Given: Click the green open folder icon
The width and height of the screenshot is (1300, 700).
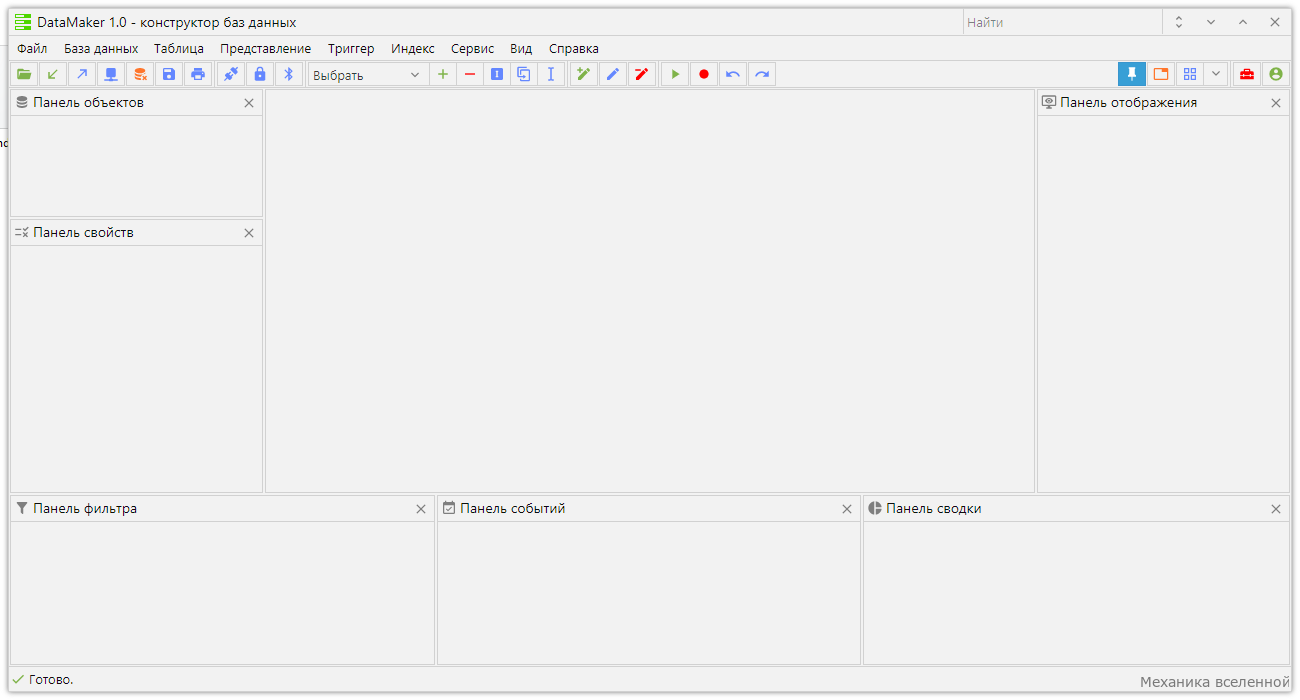Looking at the screenshot, I should click(24, 74).
